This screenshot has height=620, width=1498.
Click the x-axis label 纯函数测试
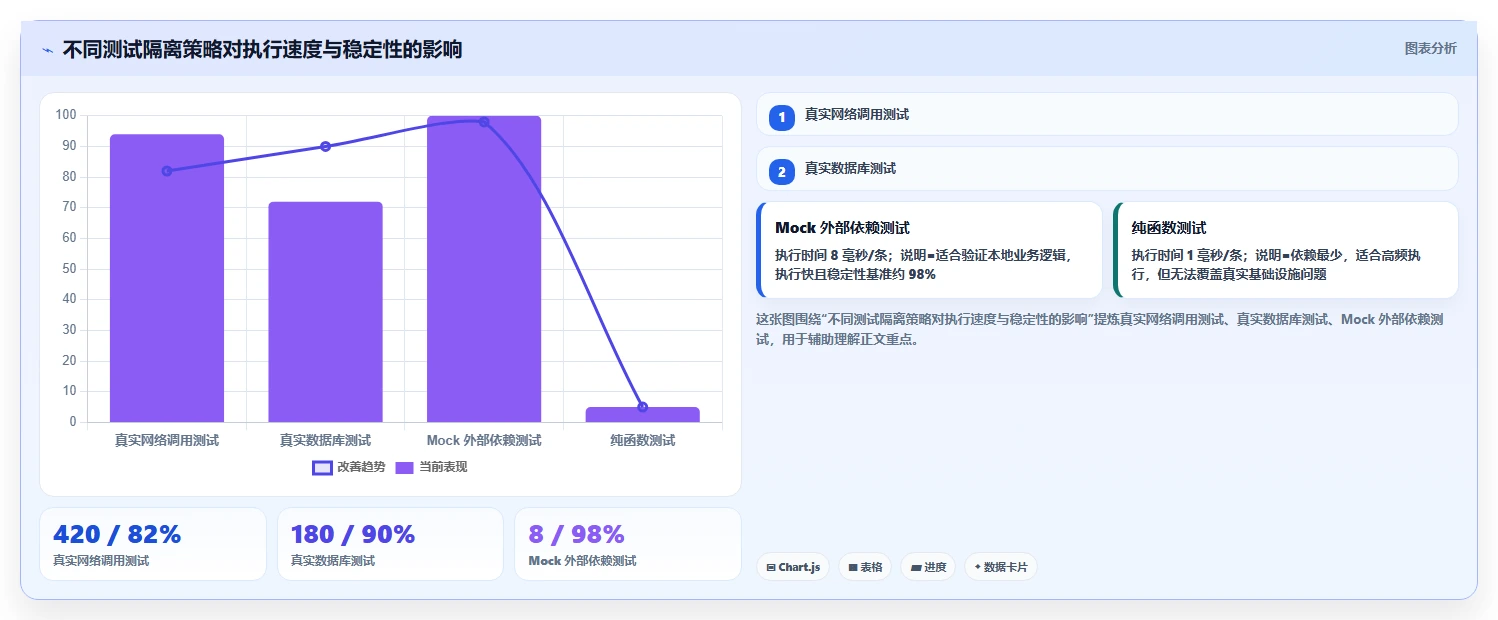642,440
